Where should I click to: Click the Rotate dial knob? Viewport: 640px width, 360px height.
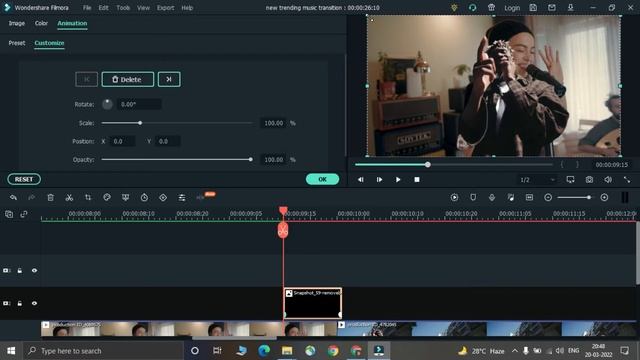tap(107, 104)
